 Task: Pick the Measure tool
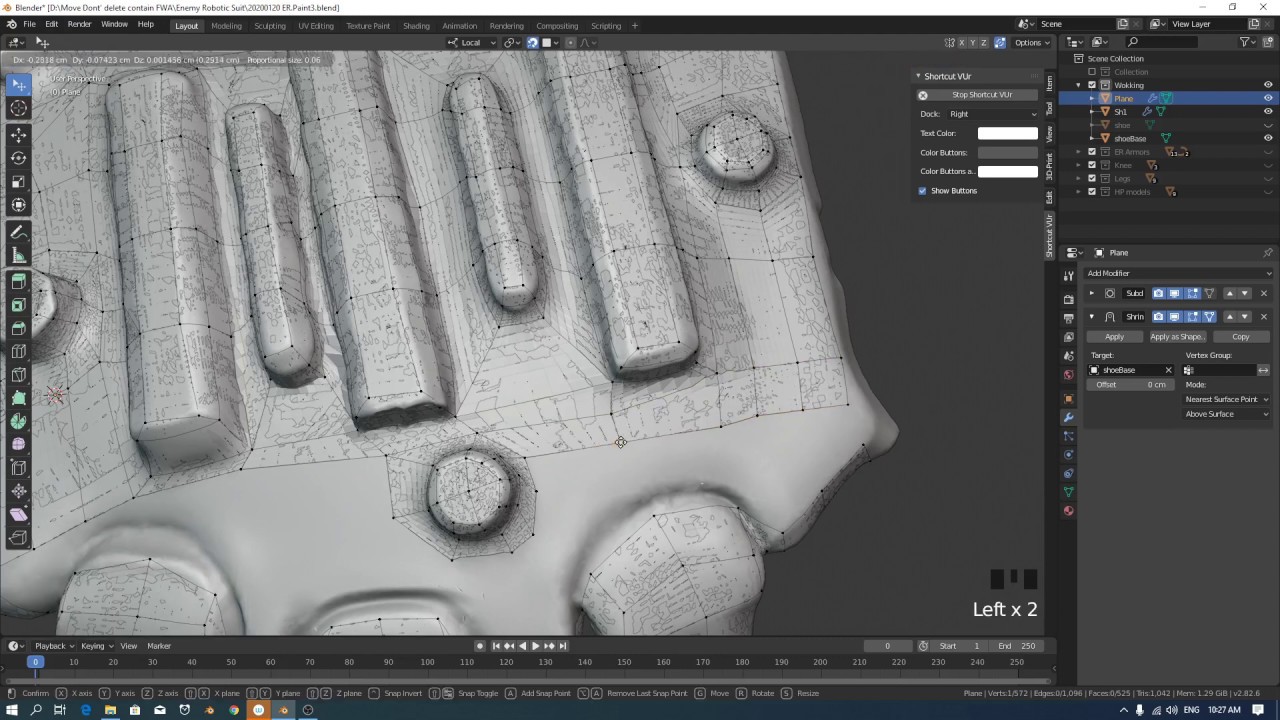pyautogui.click(x=19, y=256)
